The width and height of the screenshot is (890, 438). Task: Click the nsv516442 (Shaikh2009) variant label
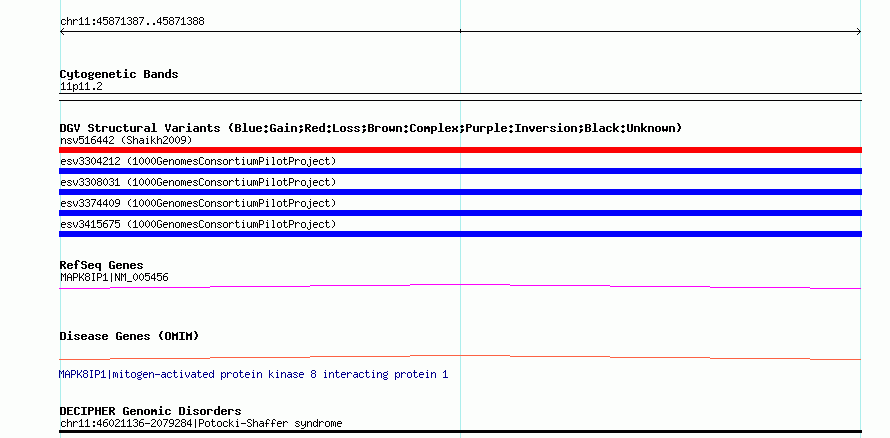coord(126,140)
